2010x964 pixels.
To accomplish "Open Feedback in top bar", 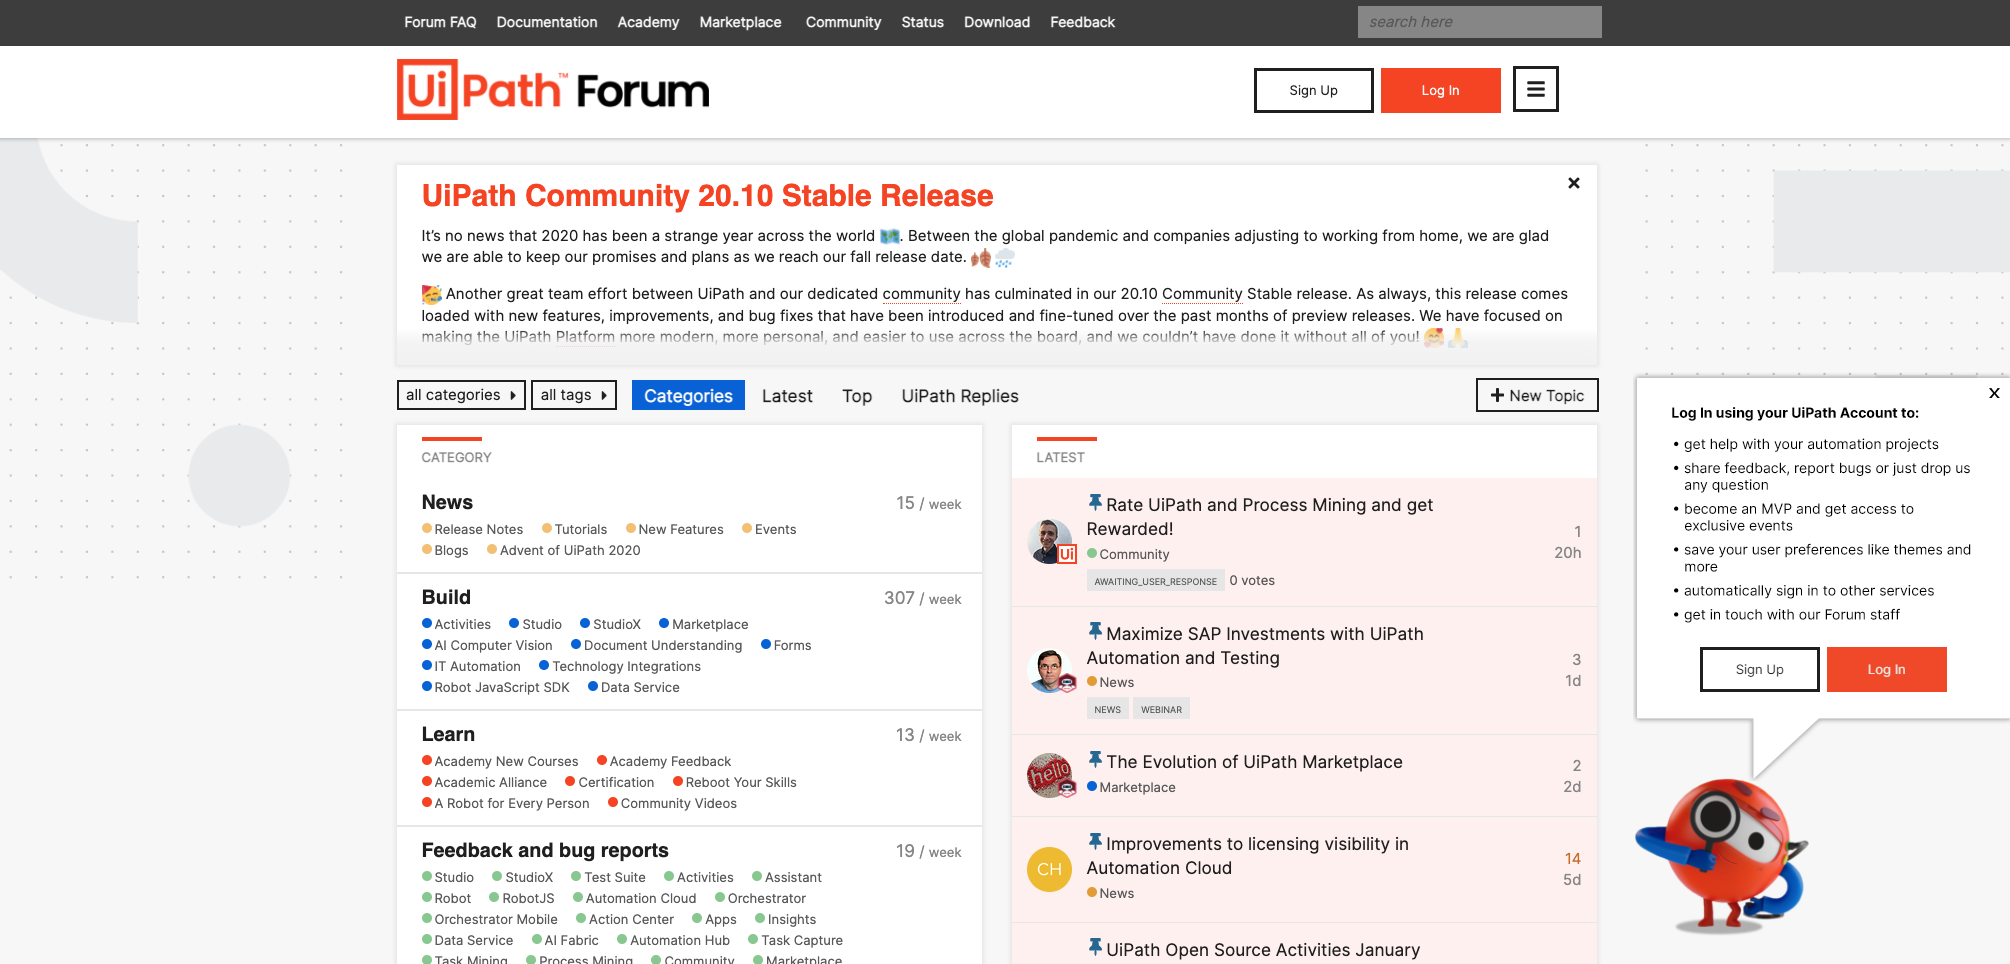I will (x=1082, y=22).
